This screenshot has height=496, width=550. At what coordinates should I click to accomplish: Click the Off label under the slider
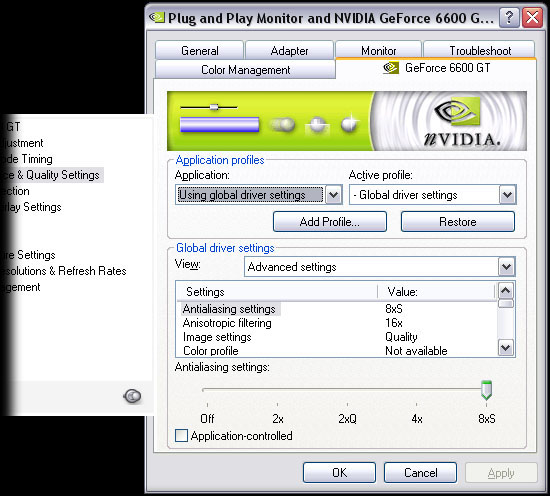point(207,418)
